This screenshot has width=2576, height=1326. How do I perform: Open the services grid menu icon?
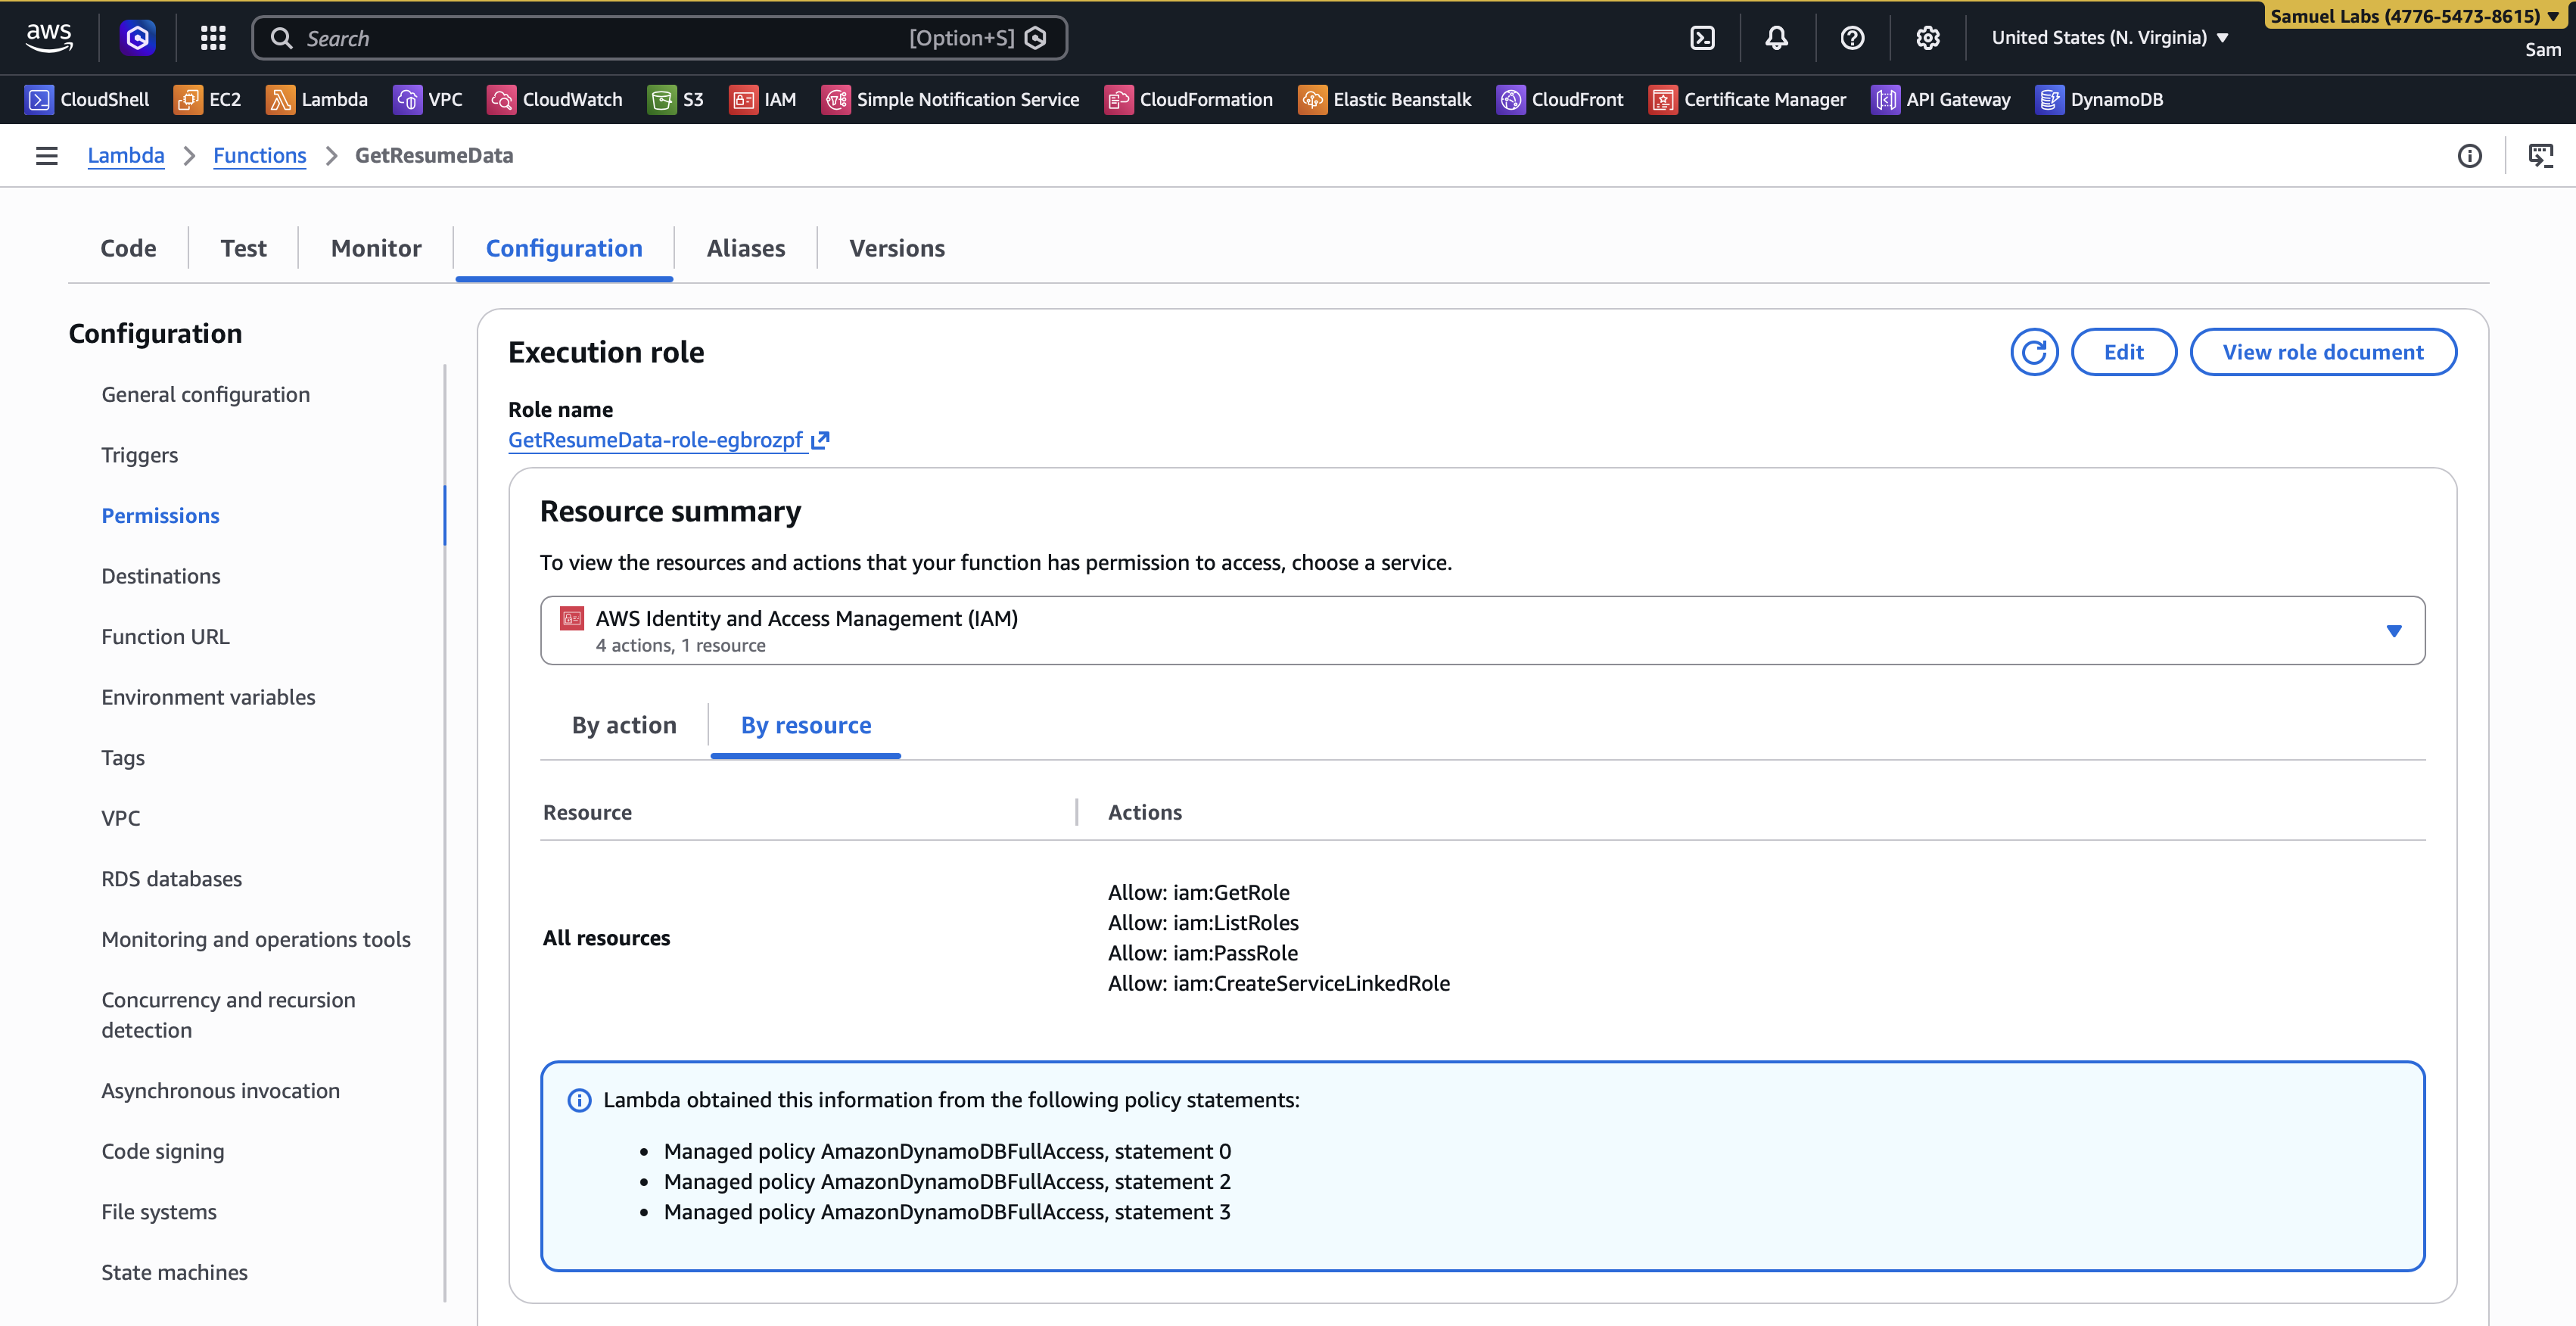click(x=213, y=38)
